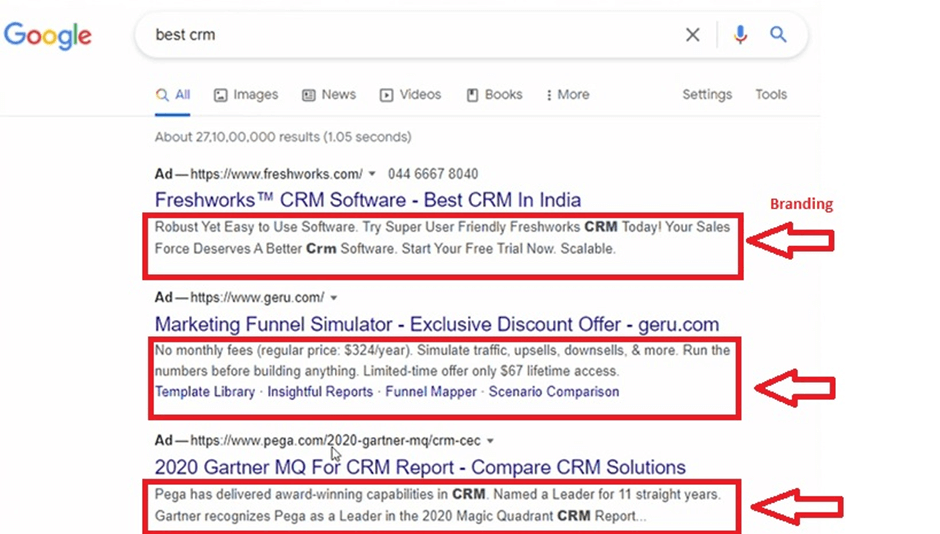The image size is (940, 534).
Task: Click the Google logo
Action: tap(47, 36)
